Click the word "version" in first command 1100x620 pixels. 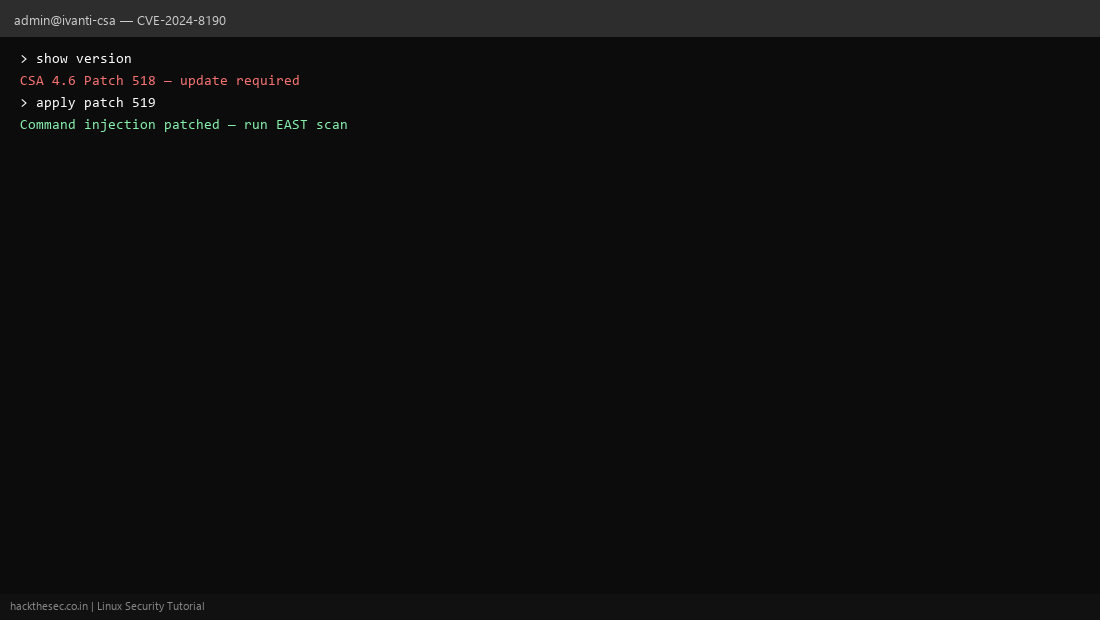coord(104,59)
